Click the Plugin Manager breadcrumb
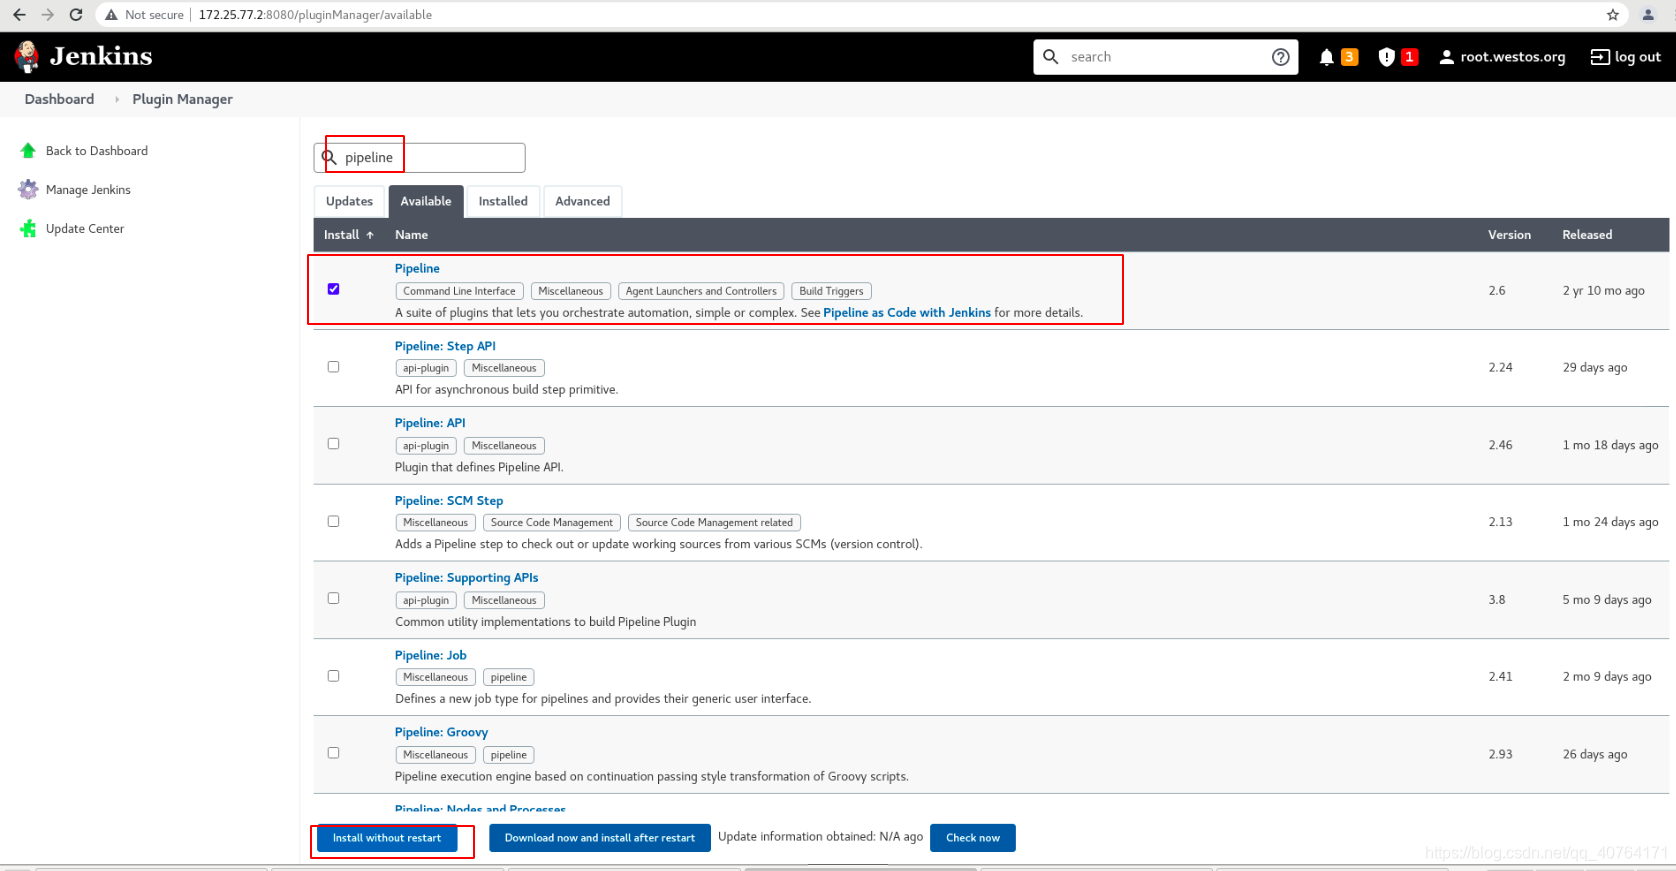The image size is (1676, 871). pyautogui.click(x=183, y=99)
